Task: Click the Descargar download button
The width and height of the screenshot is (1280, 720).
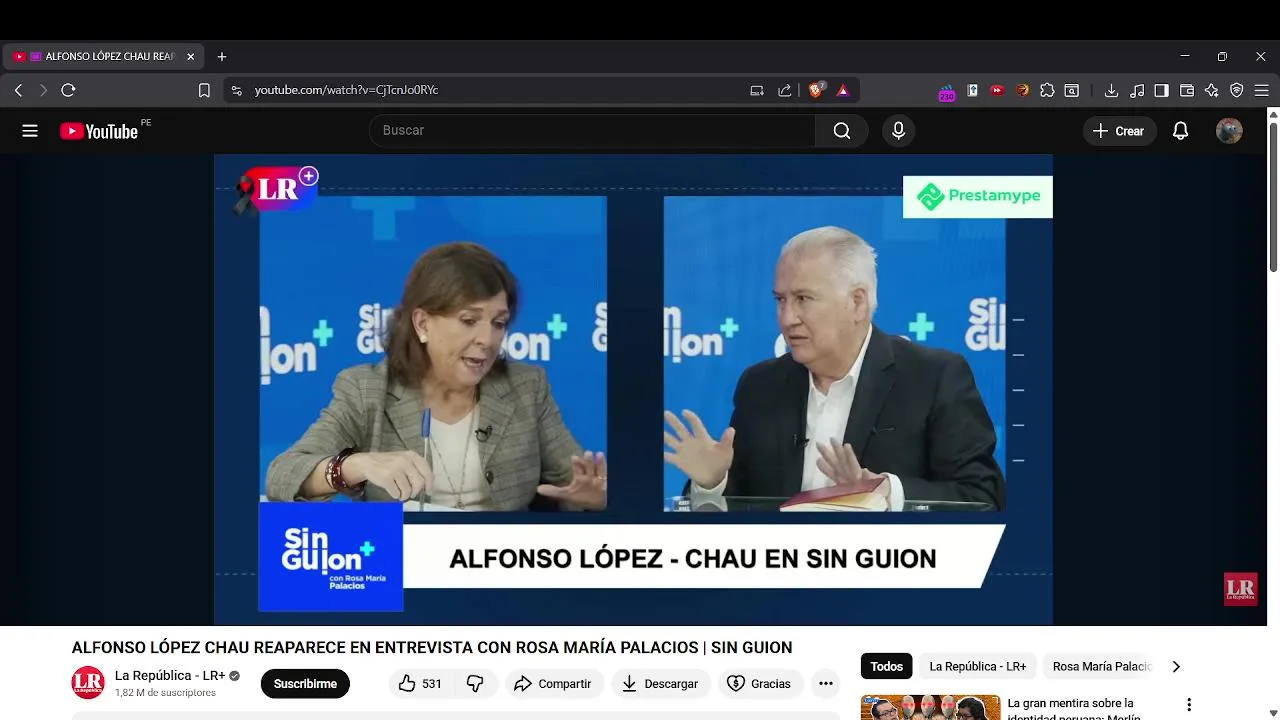Action: click(660, 684)
